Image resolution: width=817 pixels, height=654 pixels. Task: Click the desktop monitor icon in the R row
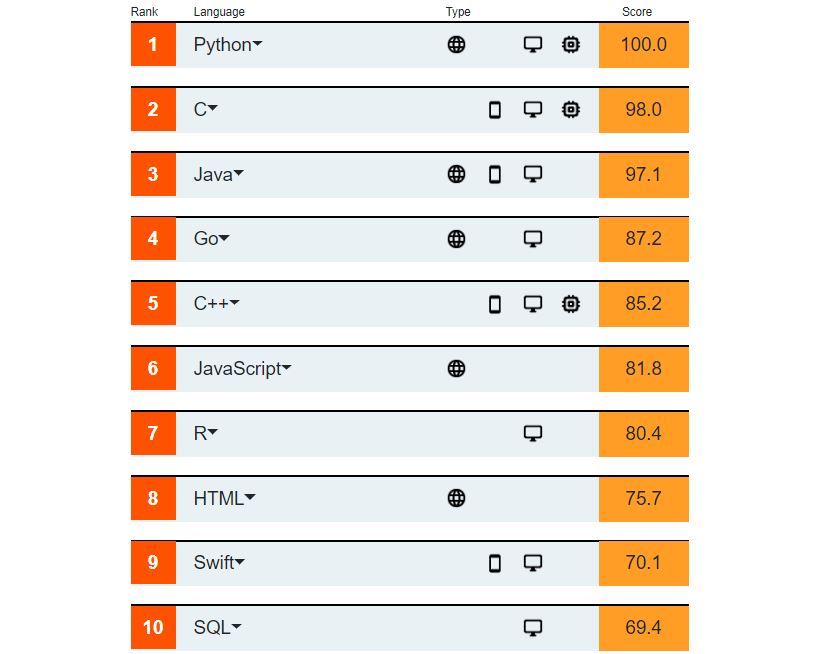pos(533,434)
